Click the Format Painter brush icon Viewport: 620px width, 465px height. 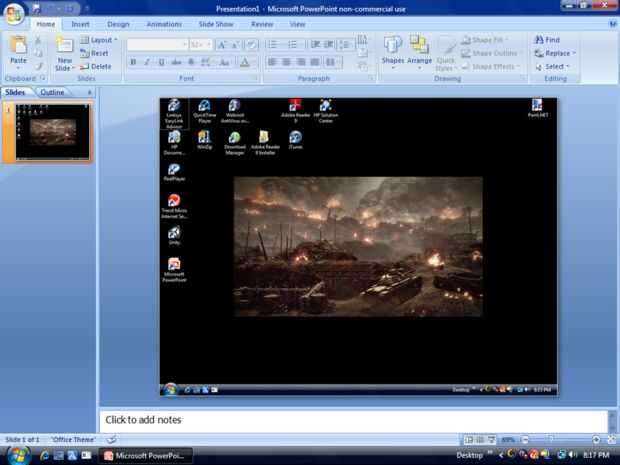[x=38, y=66]
